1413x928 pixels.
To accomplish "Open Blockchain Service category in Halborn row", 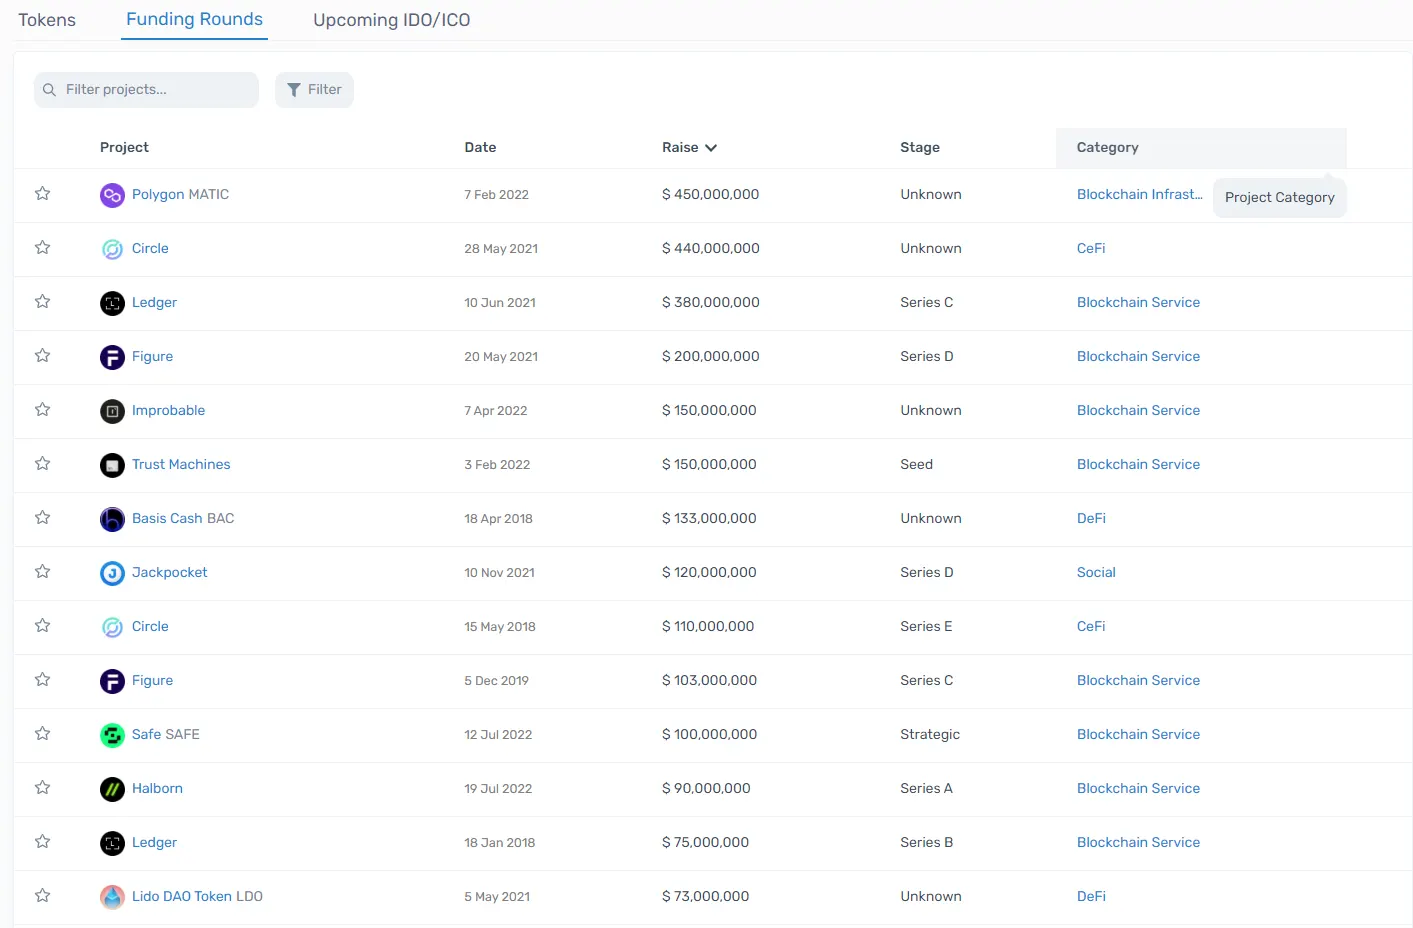I will [1138, 789].
